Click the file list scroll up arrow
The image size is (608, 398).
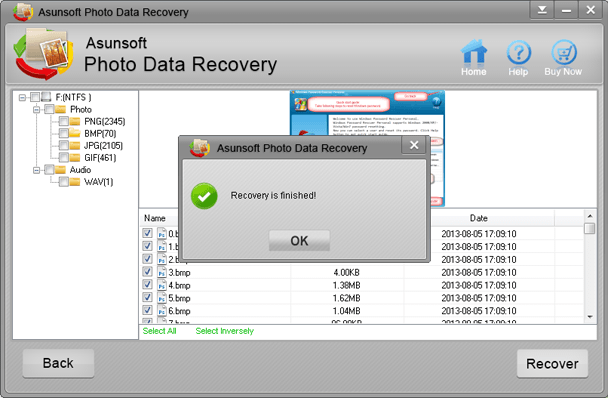(590, 216)
